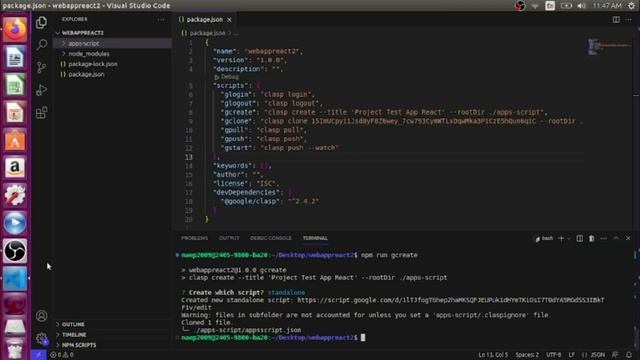Split the editor to the right
640x360 pixels.
[x=616, y=20]
